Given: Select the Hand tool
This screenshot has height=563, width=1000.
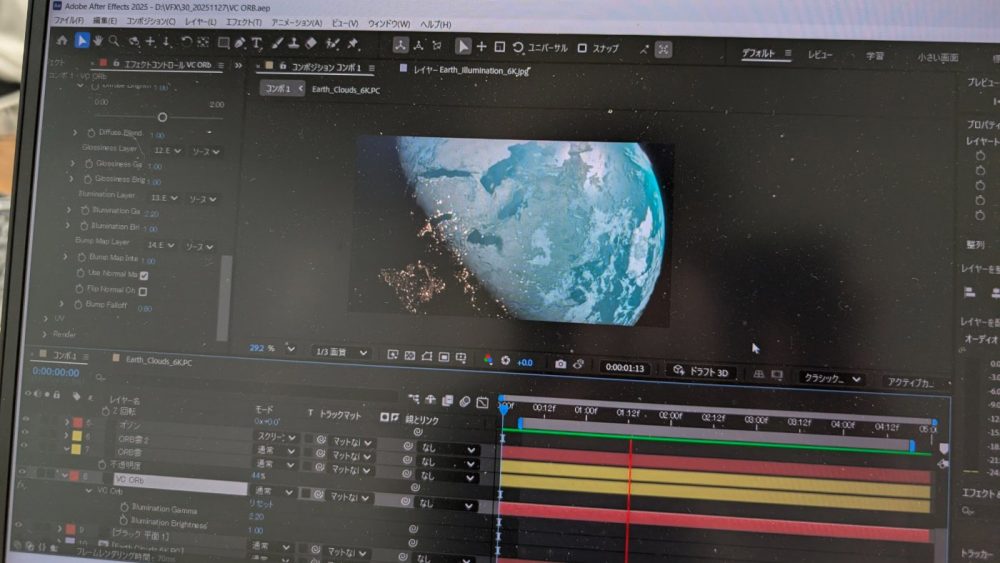Looking at the screenshot, I should 98,41.
